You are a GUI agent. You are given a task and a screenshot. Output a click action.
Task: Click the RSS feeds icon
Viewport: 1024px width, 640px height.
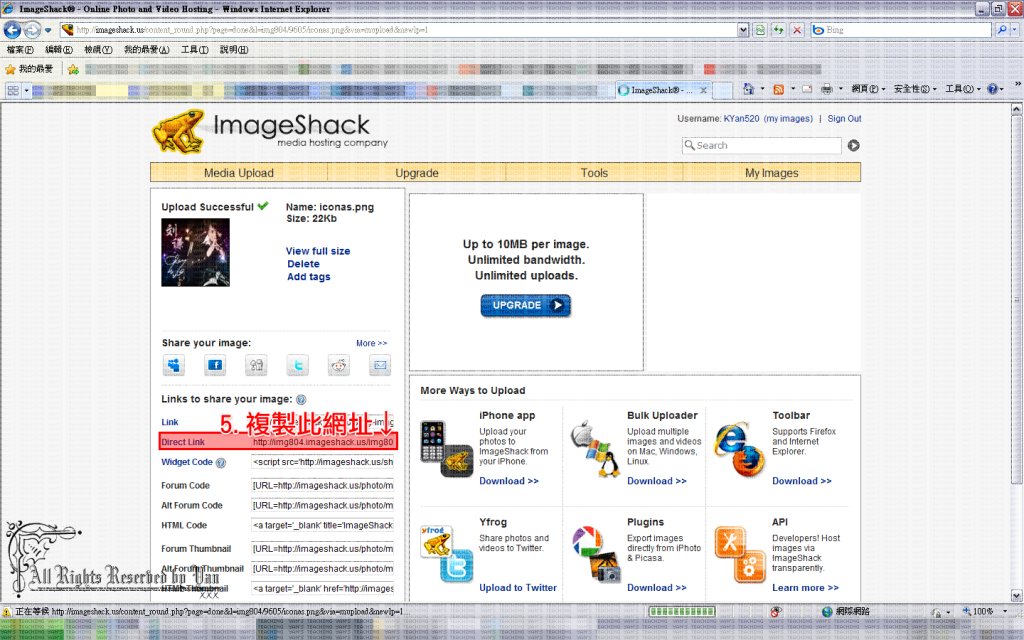(x=778, y=89)
